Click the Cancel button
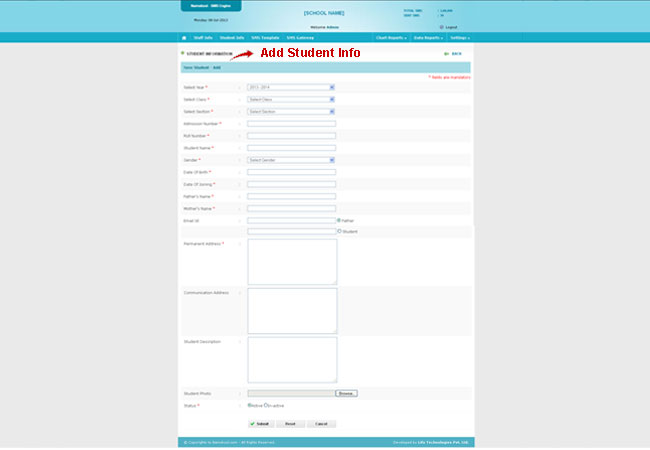The height and width of the screenshot is (450, 650). (321, 424)
